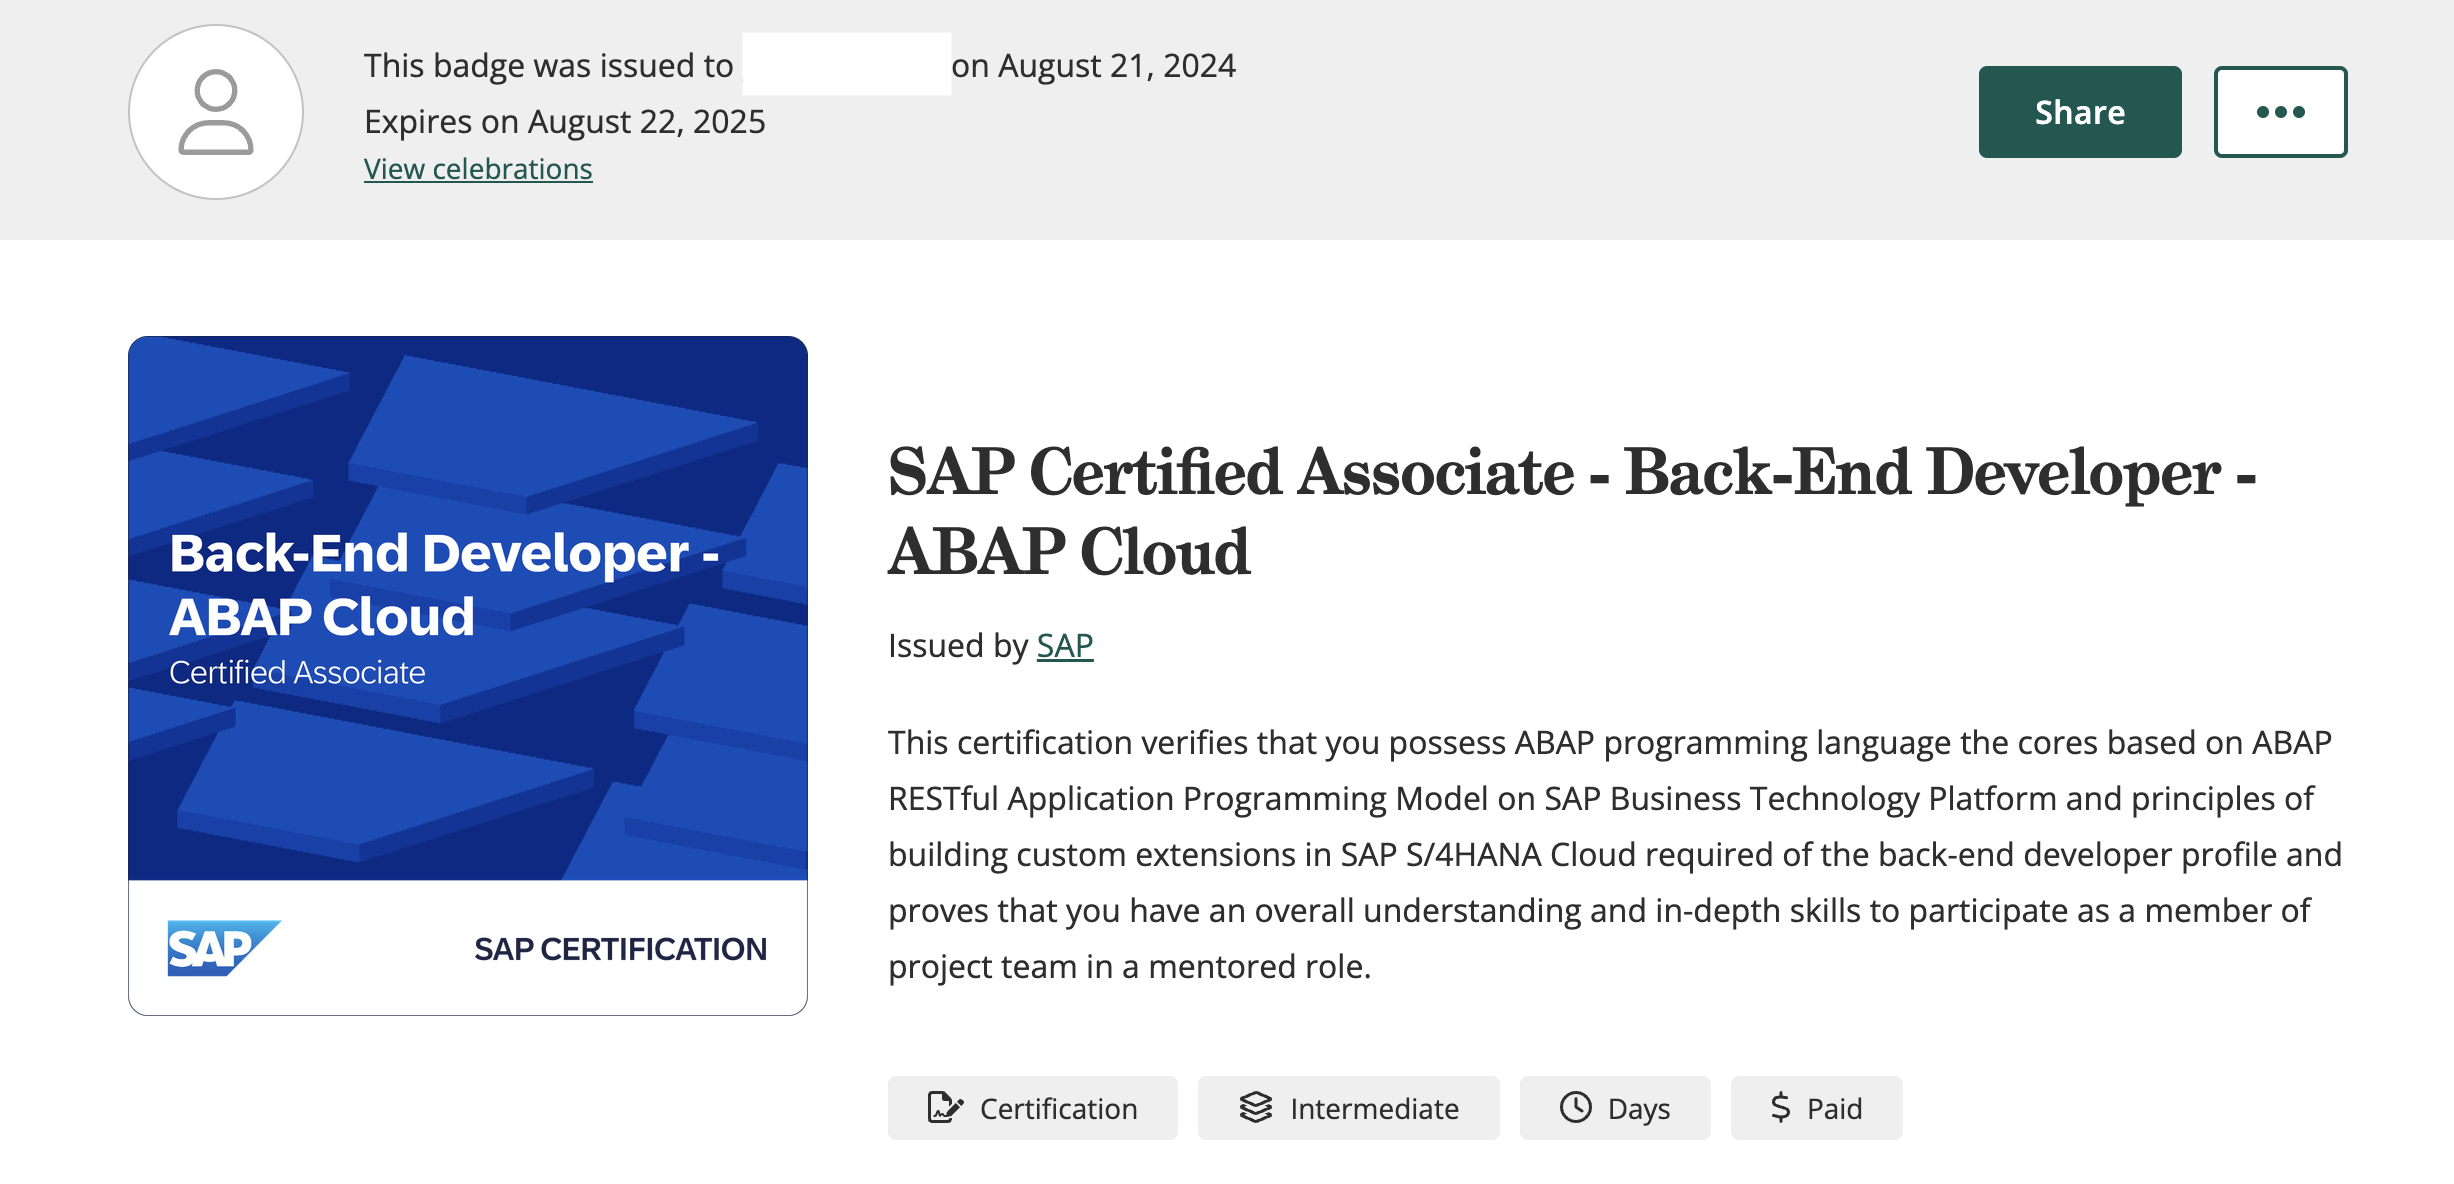Follow the SAP issuer link
2454x1184 pixels.
click(1065, 646)
